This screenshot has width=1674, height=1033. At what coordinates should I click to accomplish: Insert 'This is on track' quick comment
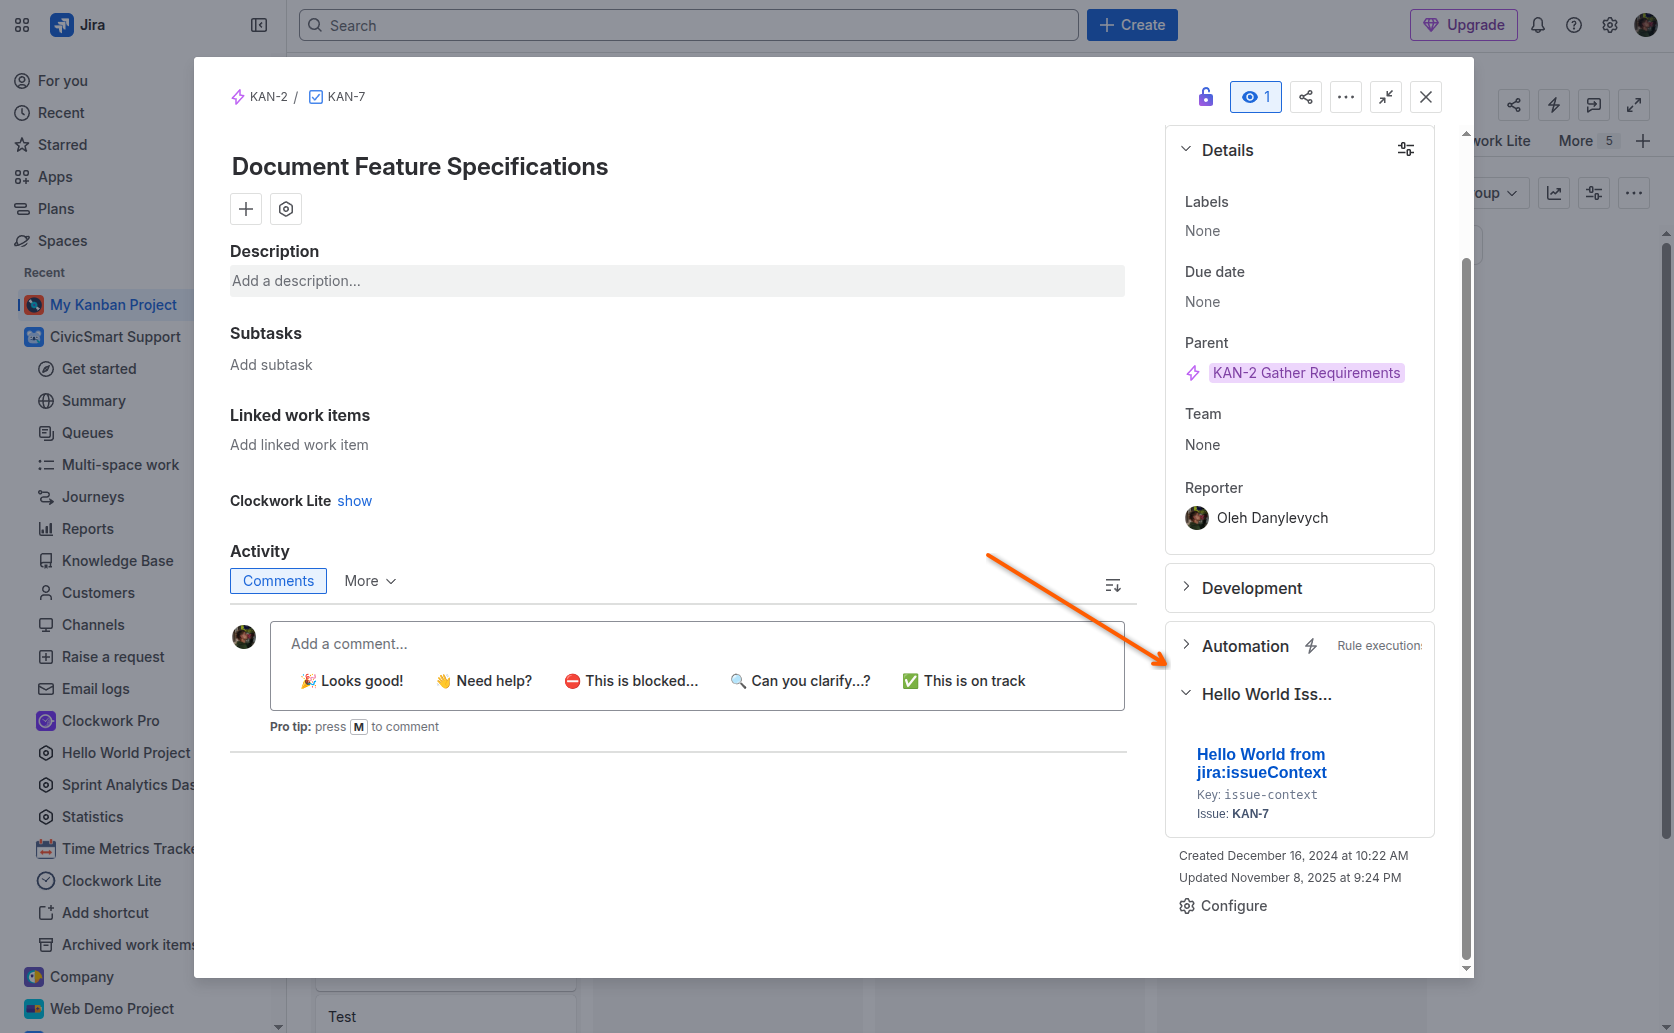[964, 681]
